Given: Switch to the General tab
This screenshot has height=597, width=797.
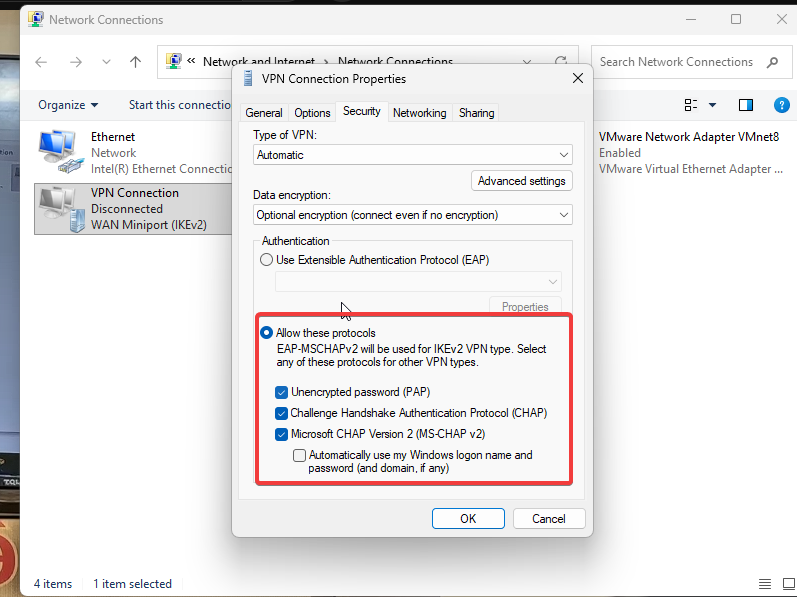Looking at the screenshot, I should coord(264,113).
